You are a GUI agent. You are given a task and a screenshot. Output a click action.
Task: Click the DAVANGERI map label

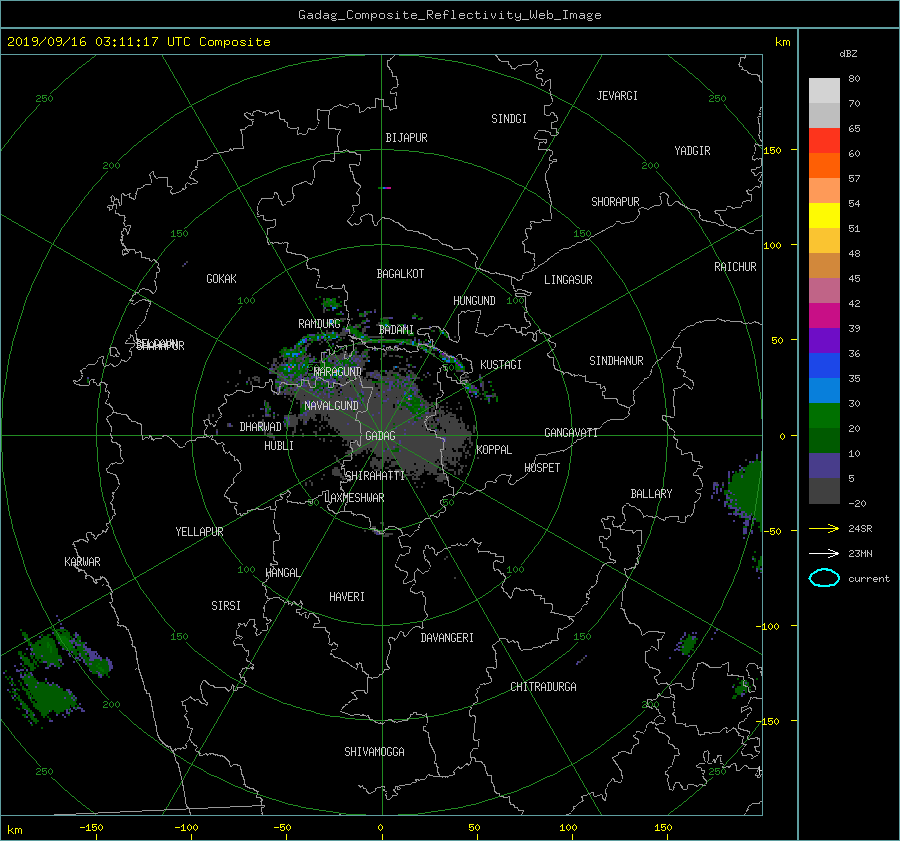point(447,638)
